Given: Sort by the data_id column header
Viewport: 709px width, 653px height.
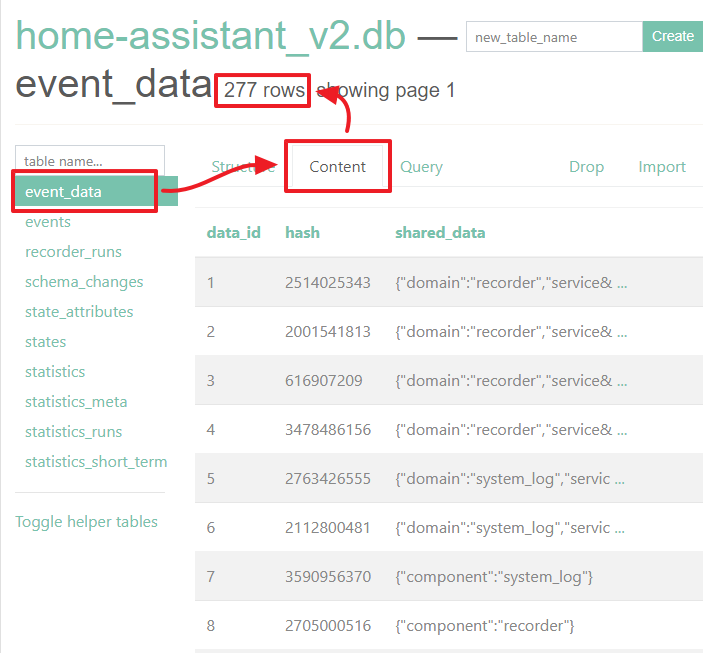Looking at the screenshot, I should tap(233, 232).
